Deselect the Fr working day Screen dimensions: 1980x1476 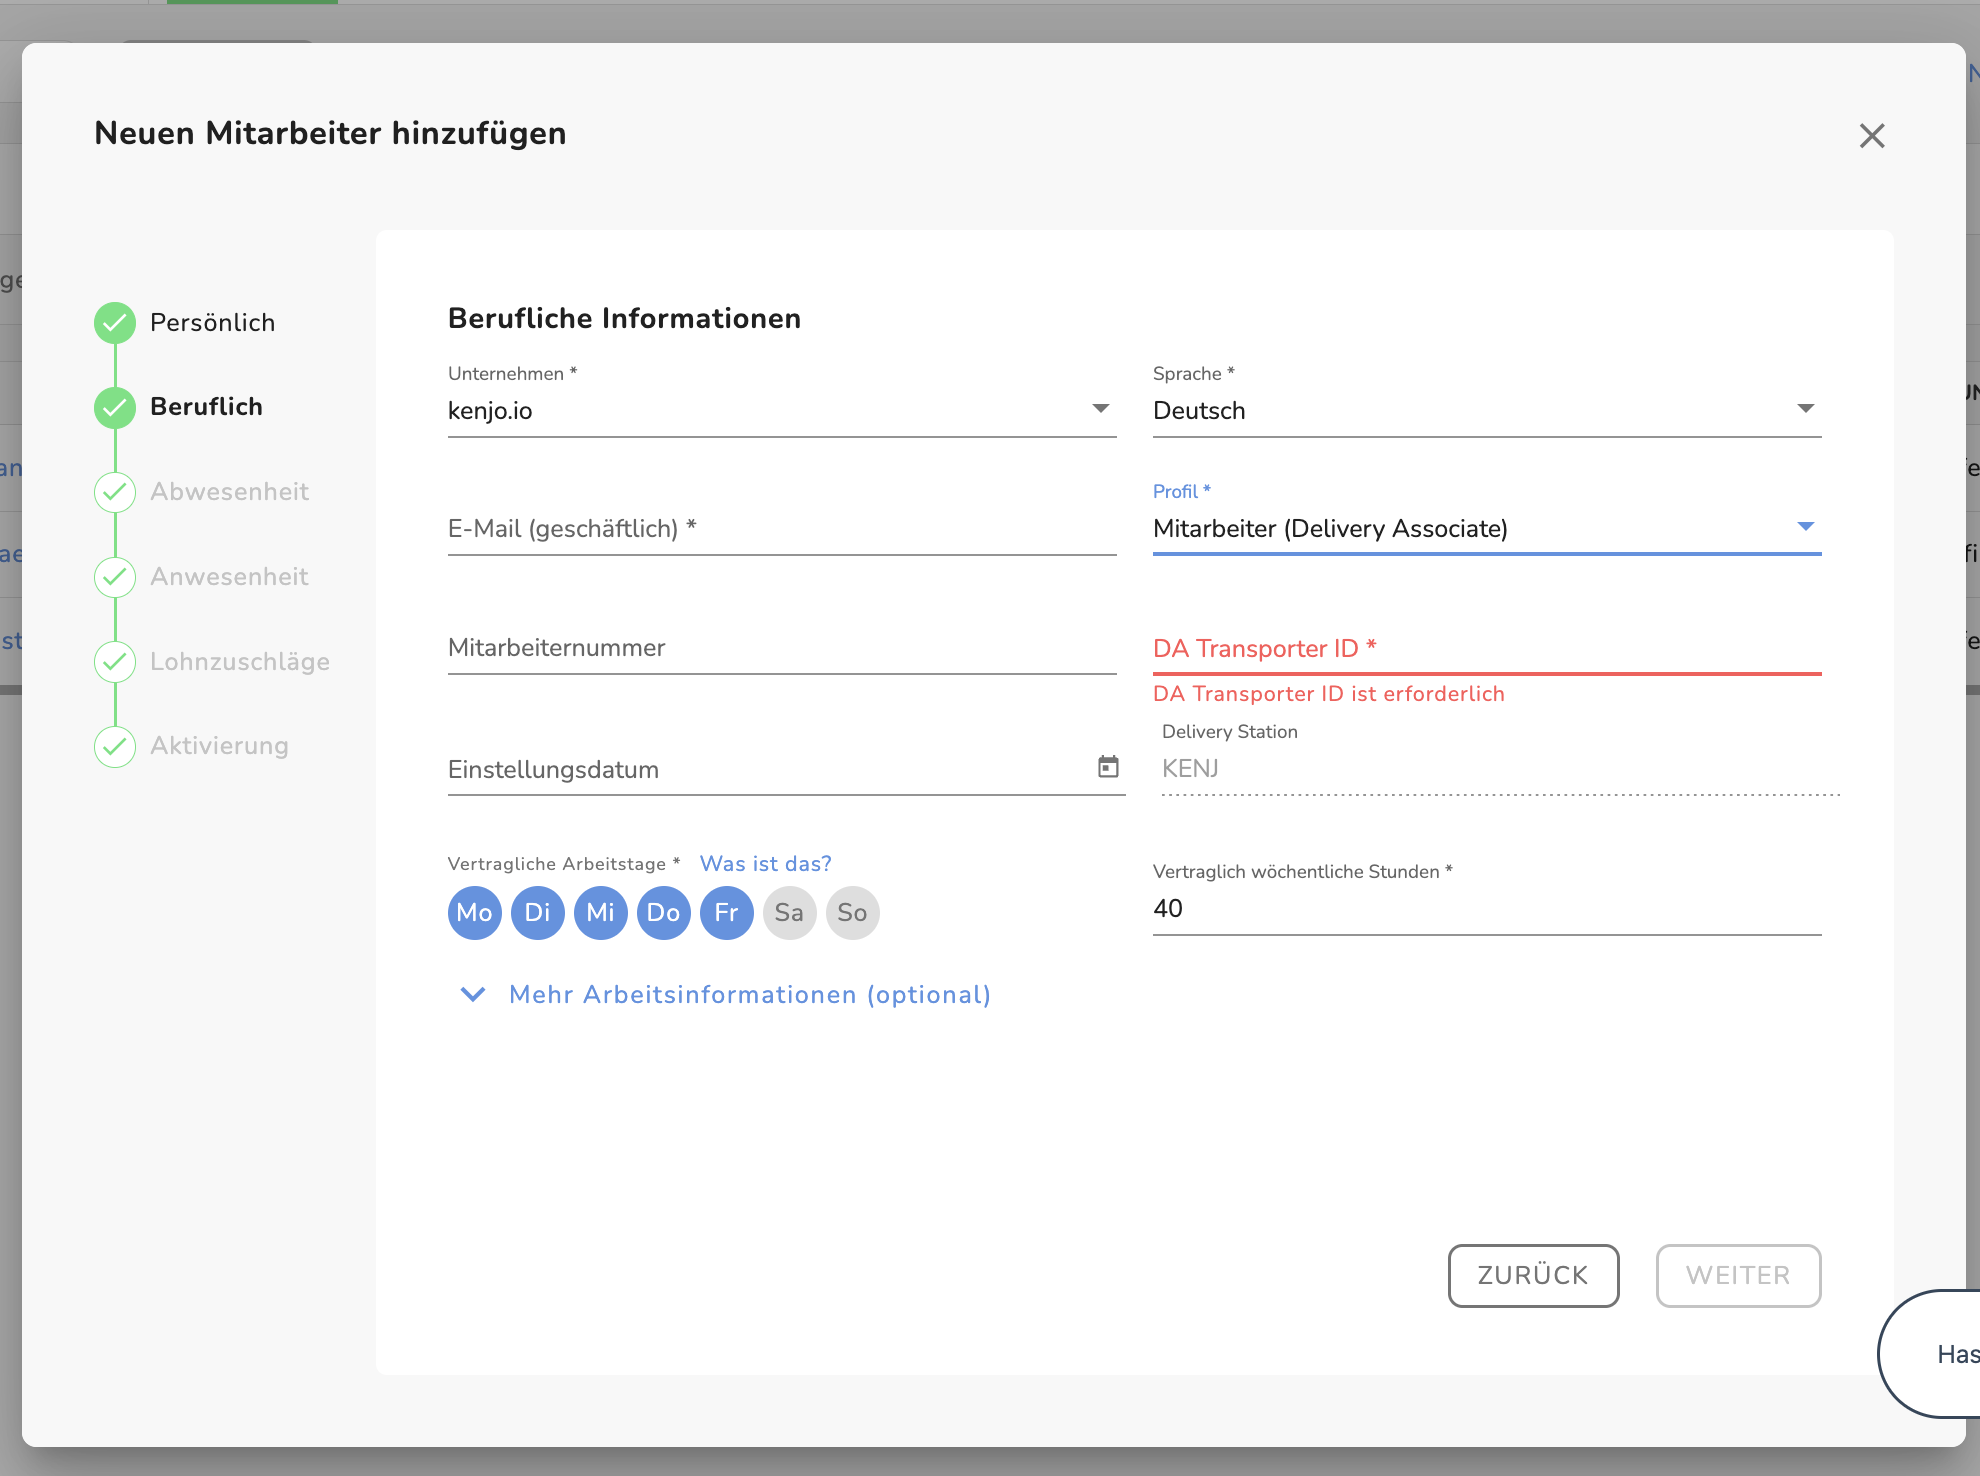[726, 913]
